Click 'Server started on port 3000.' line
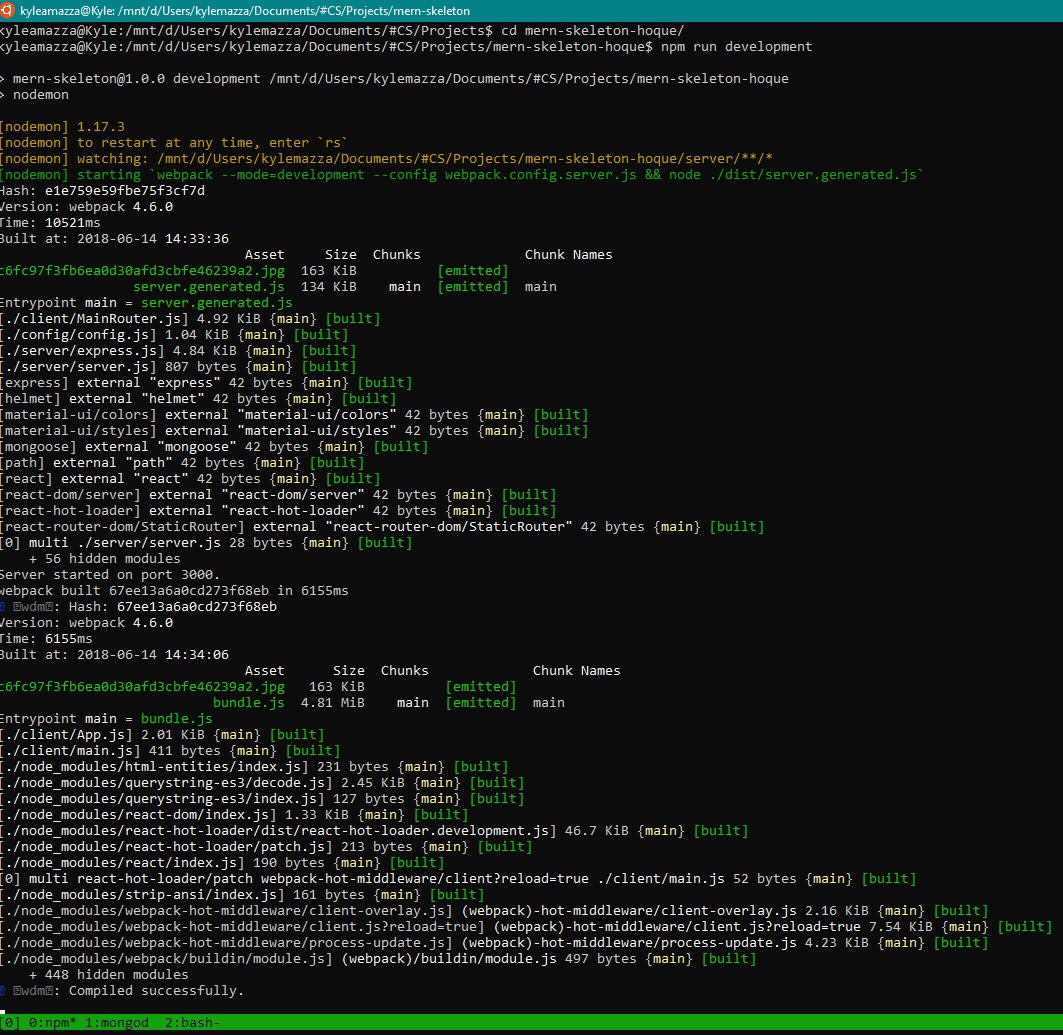This screenshot has height=1035, width=1063. pos(110,575)
